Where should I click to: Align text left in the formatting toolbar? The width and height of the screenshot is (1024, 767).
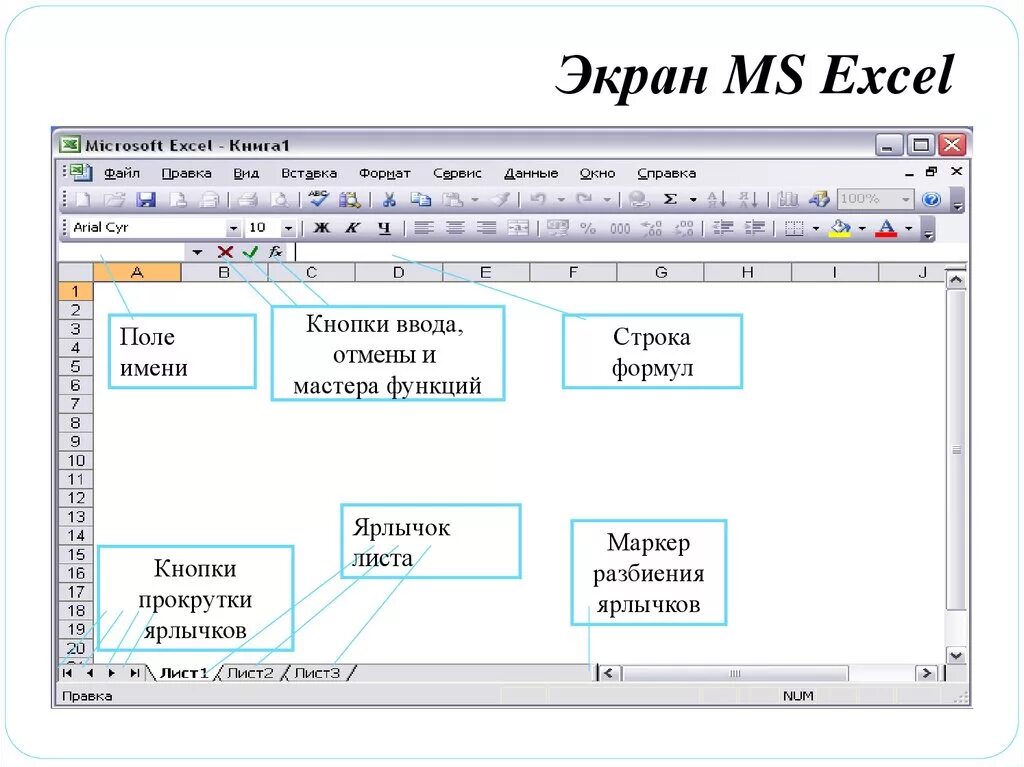click(424, 228)
